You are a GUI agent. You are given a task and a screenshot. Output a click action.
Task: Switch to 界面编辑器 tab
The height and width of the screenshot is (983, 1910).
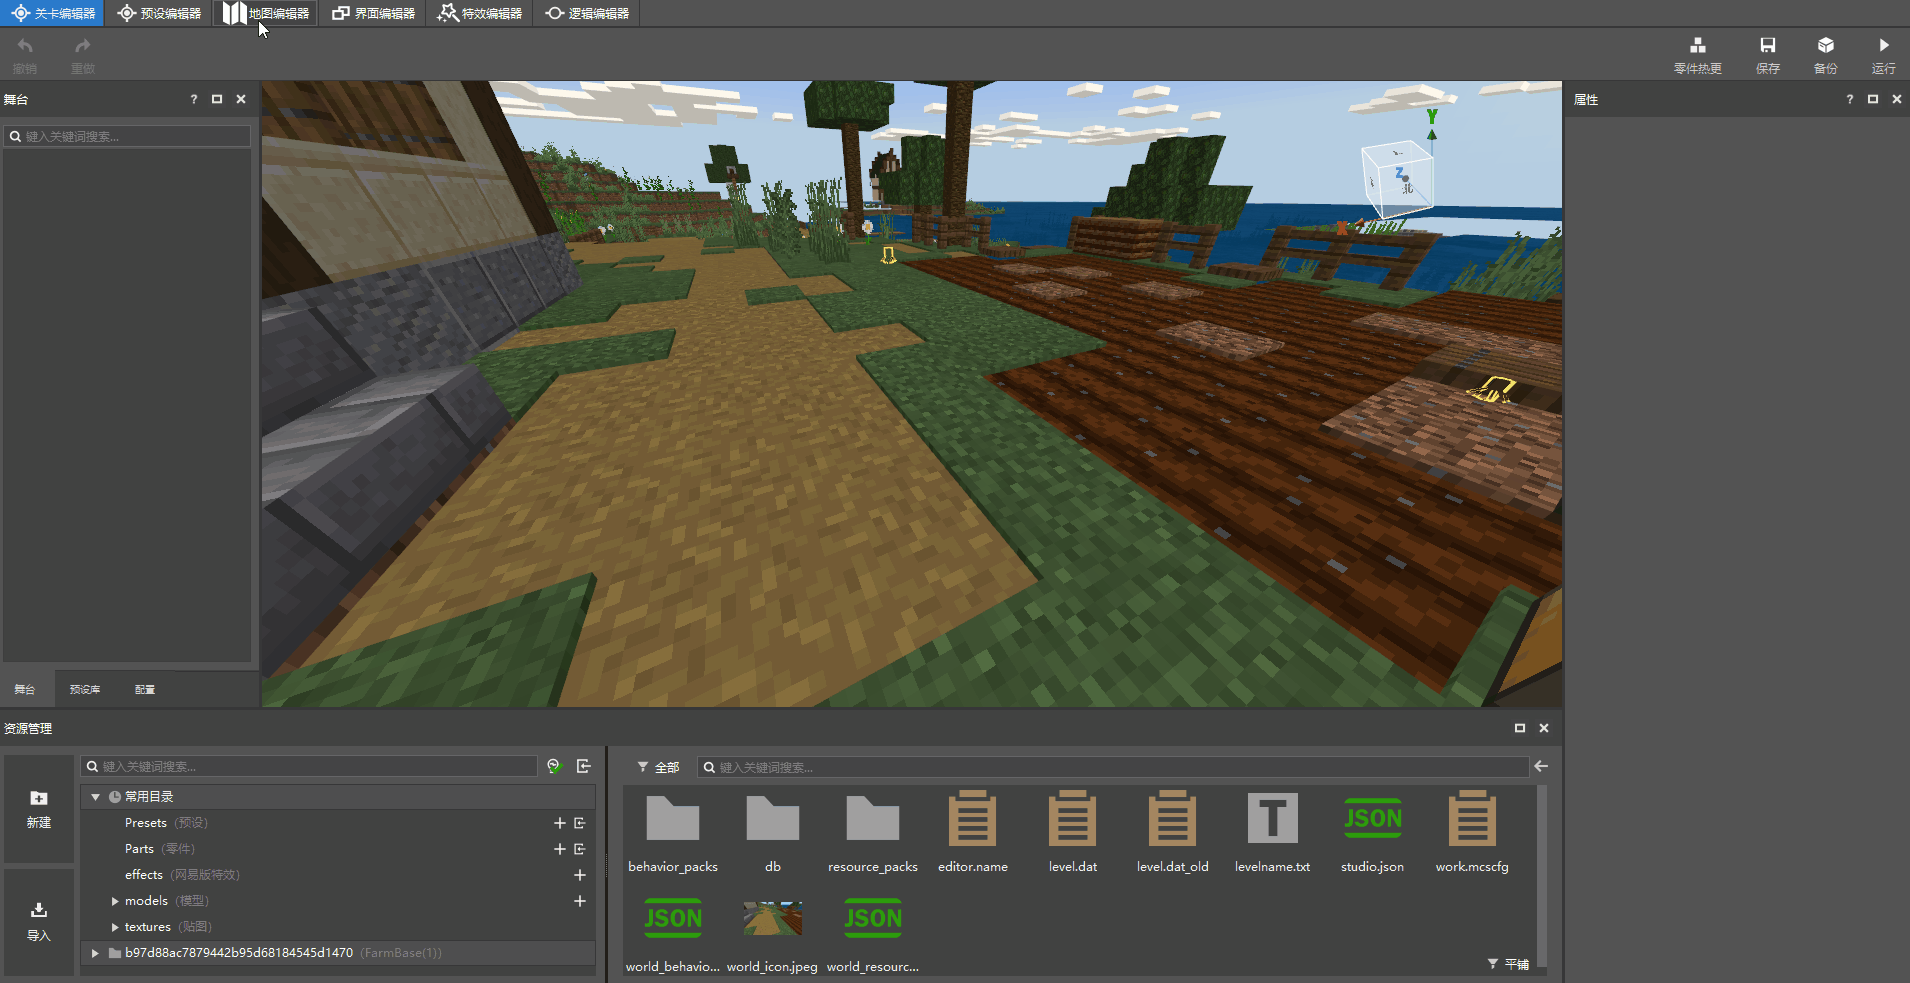tap(373, 13)
